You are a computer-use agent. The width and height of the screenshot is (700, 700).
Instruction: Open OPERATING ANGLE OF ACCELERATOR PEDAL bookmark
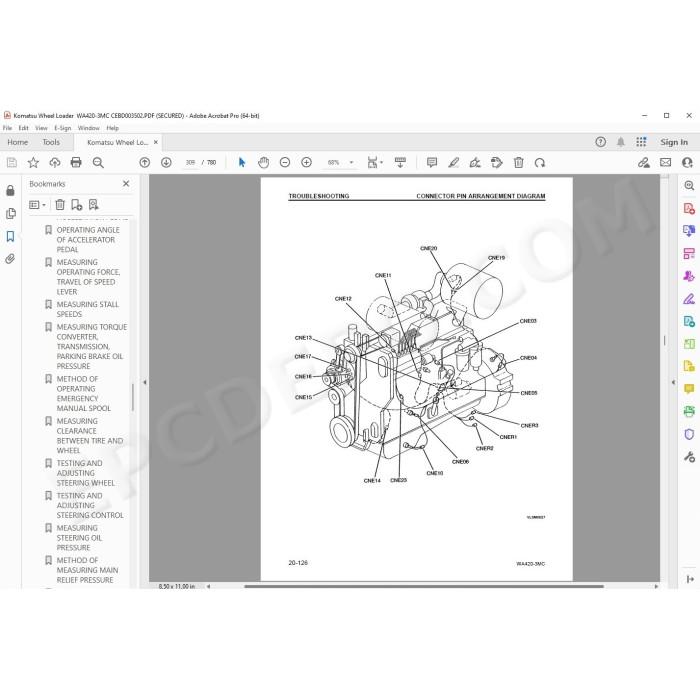[88, 240]
